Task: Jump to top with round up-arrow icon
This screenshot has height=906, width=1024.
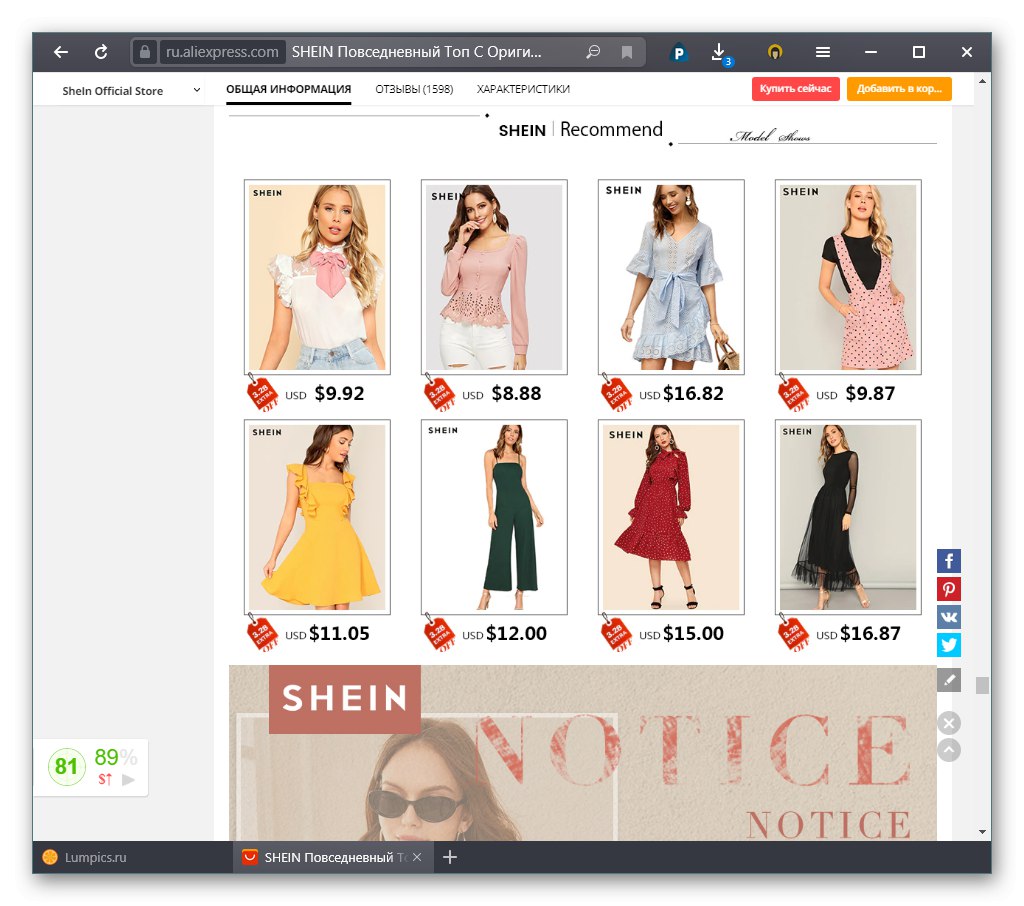Action: [949, 750]
